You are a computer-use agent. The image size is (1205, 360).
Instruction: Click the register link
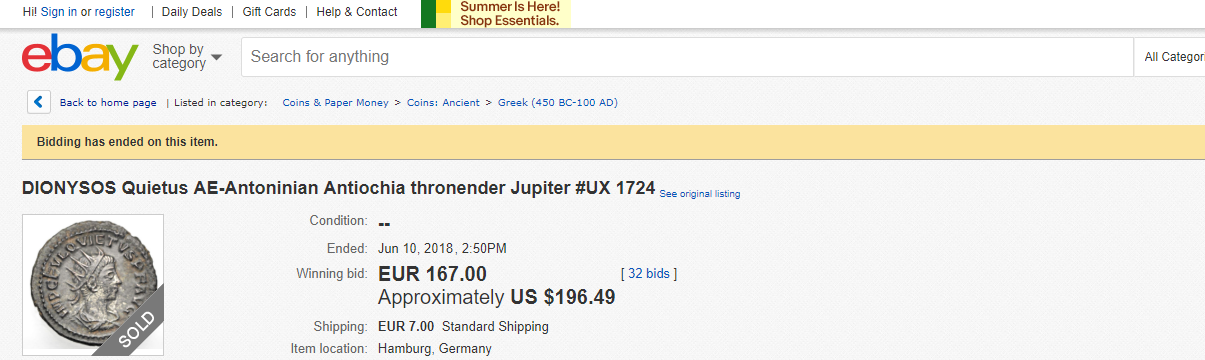[114, 12]
